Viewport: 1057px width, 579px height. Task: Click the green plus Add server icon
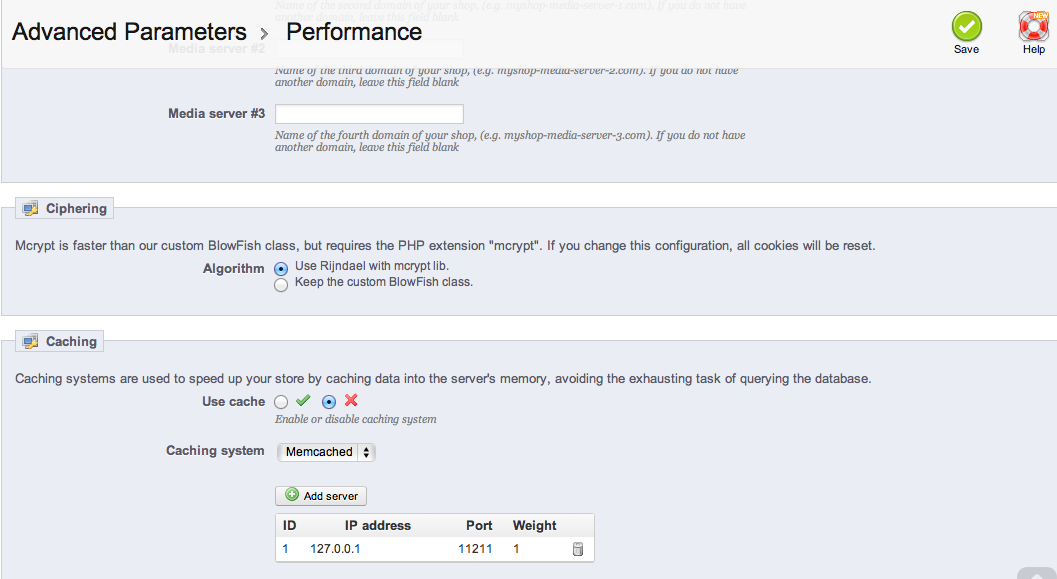(x=292, y=495)
